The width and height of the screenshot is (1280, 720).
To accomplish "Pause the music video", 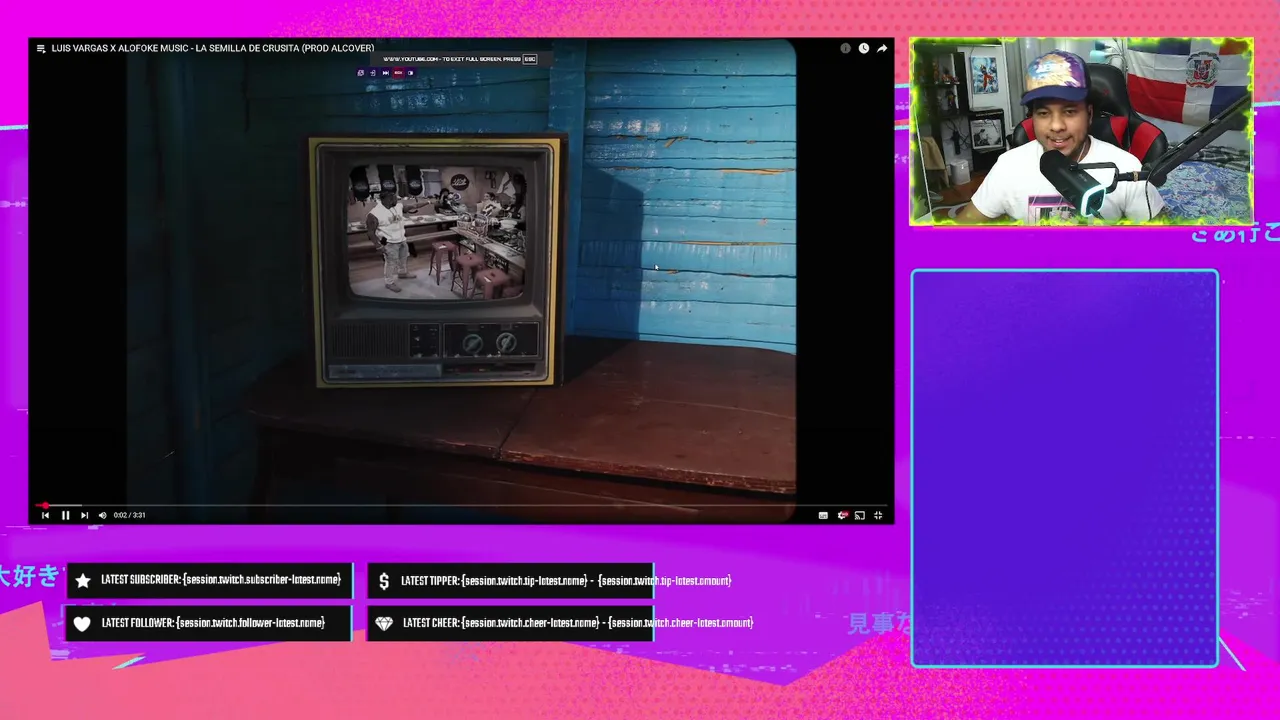I will [65, 515].
